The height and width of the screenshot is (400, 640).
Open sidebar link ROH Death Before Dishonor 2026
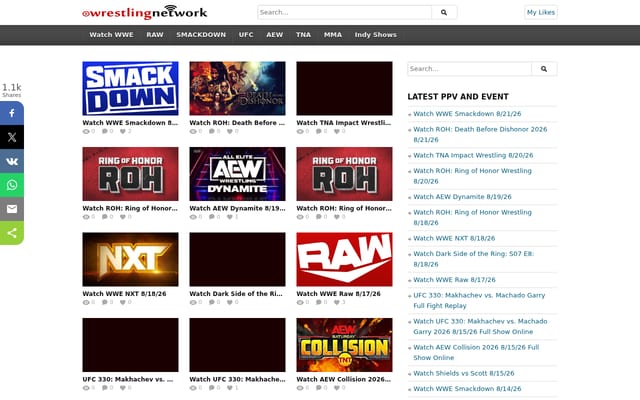(480, 134)
